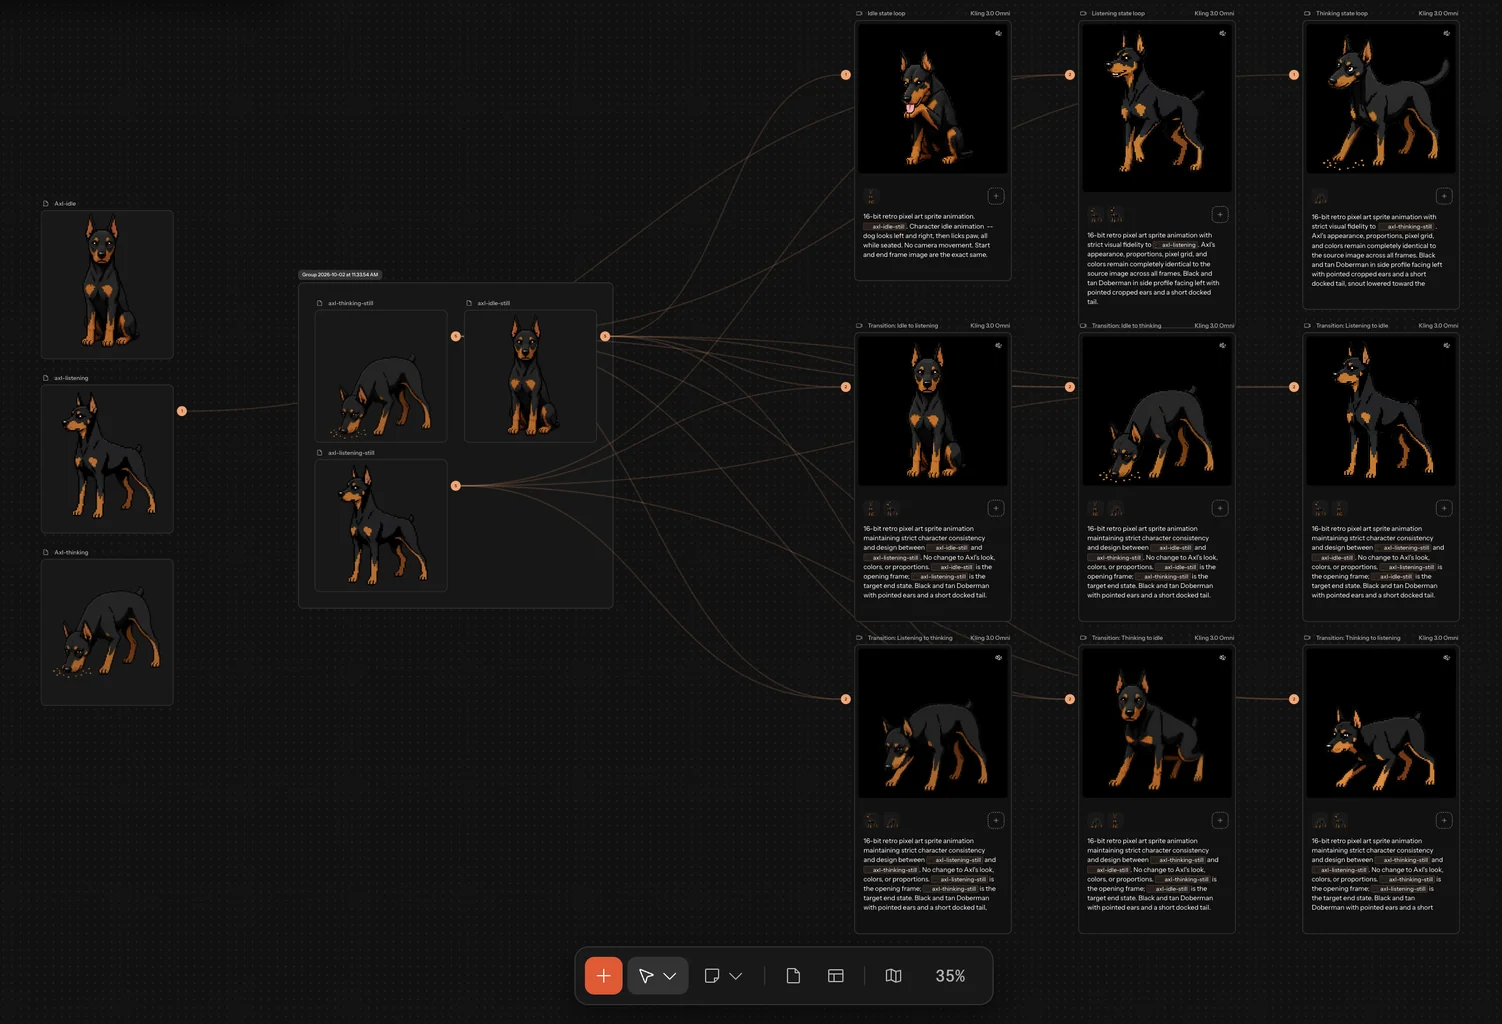Image resolution: width=1502 pixels, height=1024 pixels.
Task: Click the Group 2026-10-02 label tag
Action: [x=340, y=274]
